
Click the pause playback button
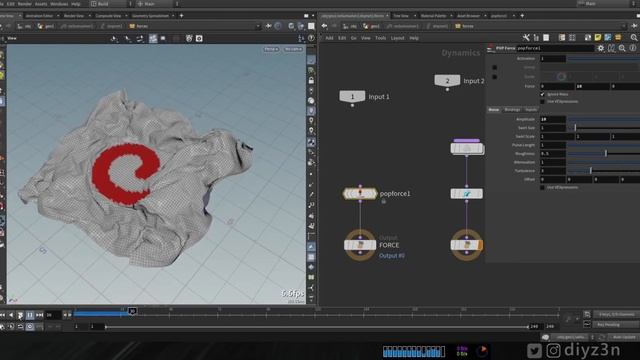(30, 315)
